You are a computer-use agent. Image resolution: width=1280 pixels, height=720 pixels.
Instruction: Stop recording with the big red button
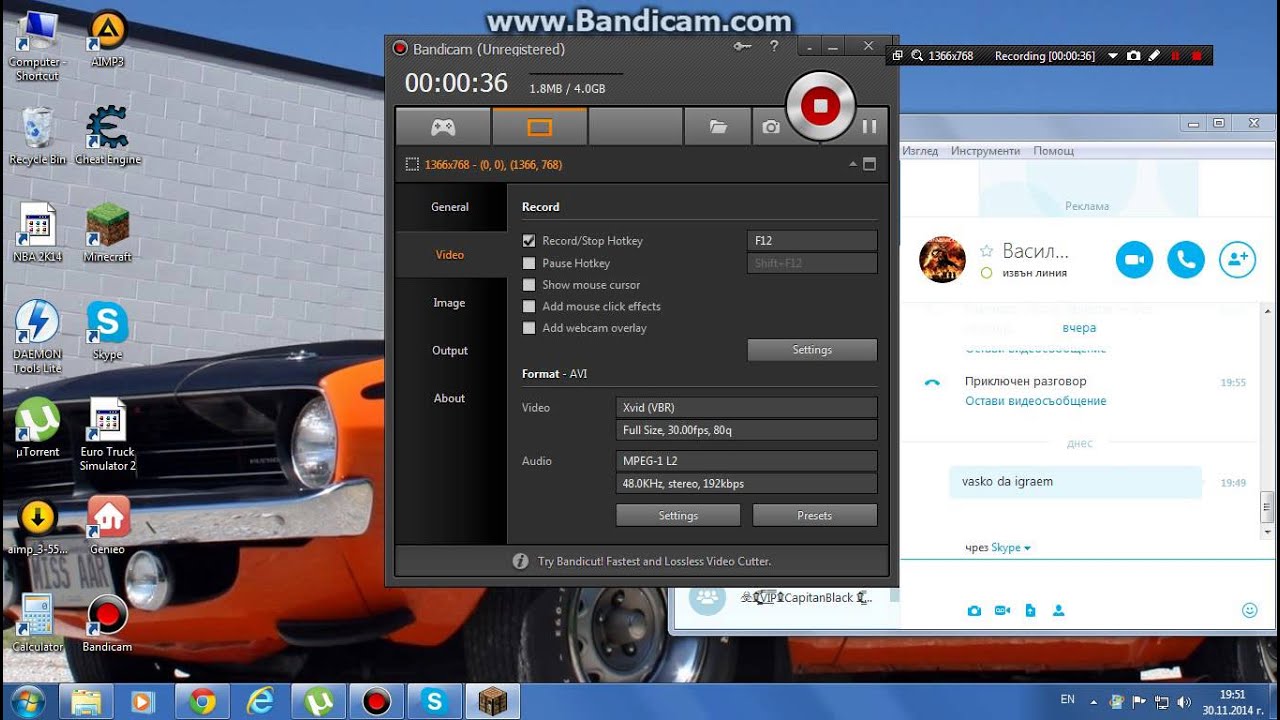coord(821,105)
